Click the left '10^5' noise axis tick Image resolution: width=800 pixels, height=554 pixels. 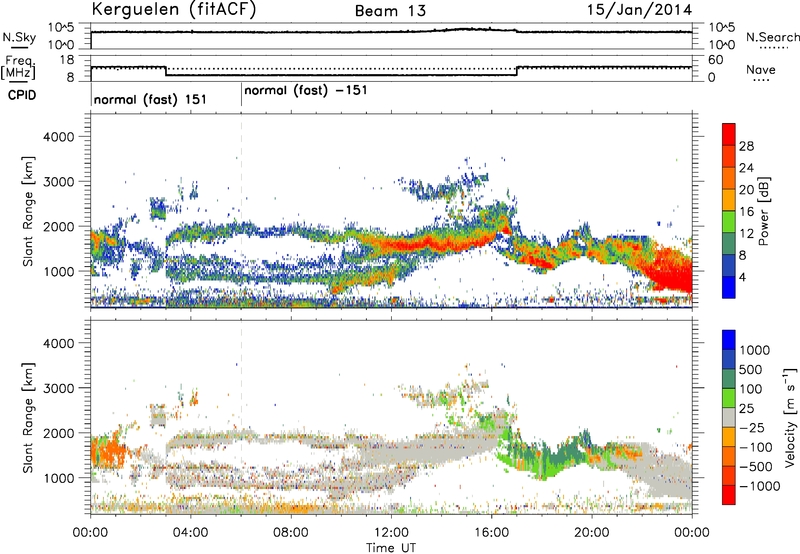[x=61, y=27]
